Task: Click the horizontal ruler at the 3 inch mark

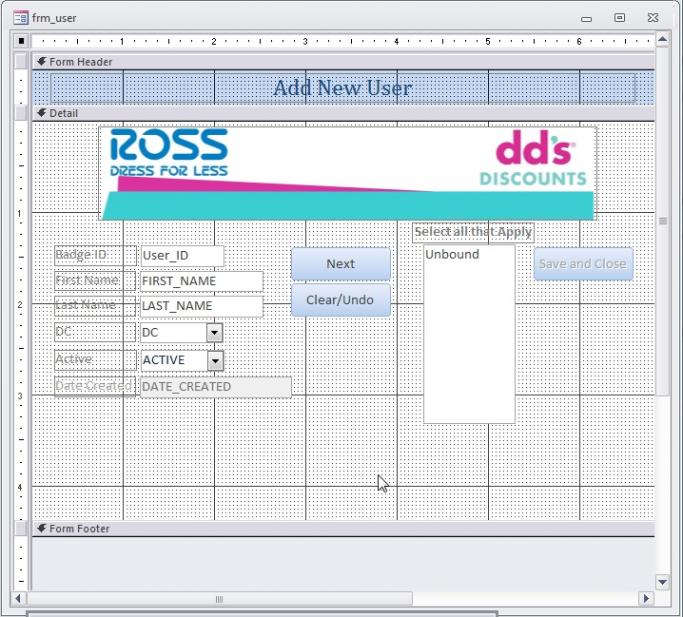Action: [305, 41]
